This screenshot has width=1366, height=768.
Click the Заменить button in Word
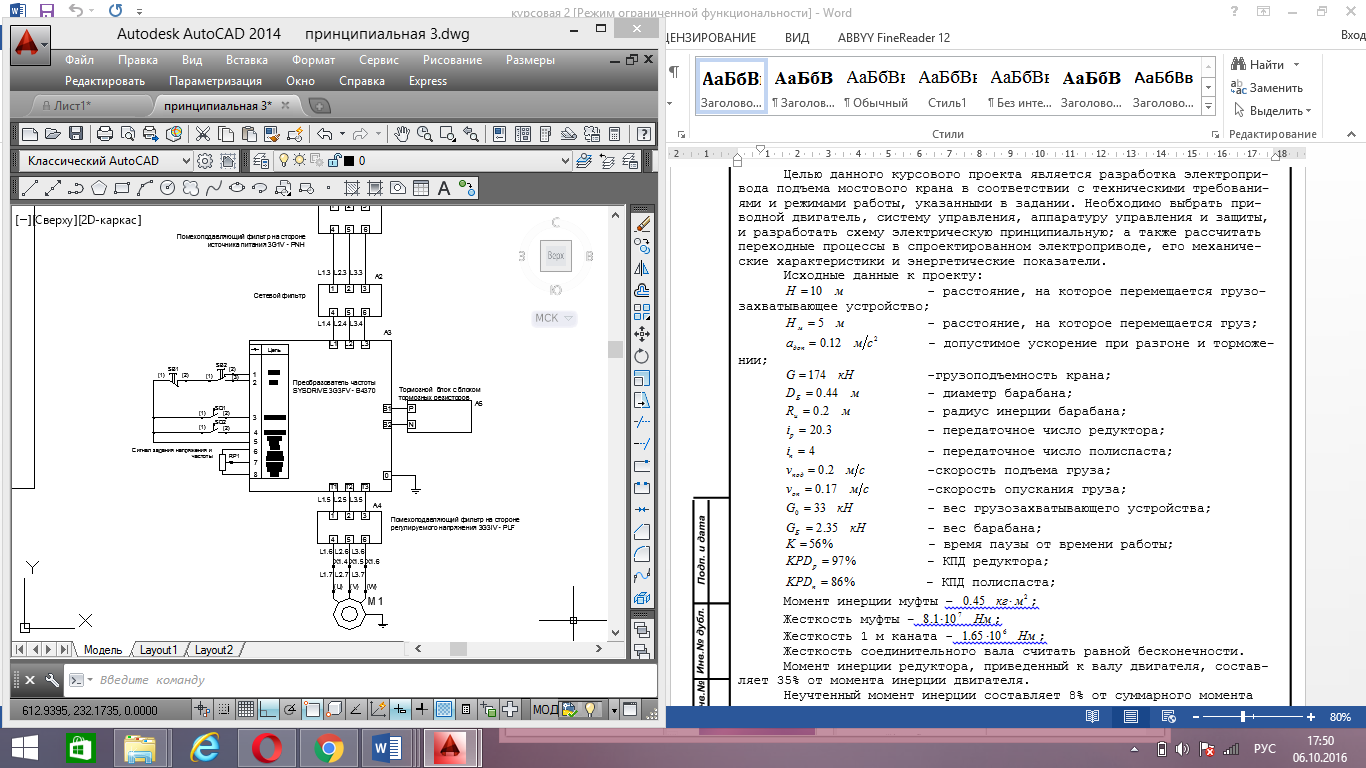[1265, 88]
